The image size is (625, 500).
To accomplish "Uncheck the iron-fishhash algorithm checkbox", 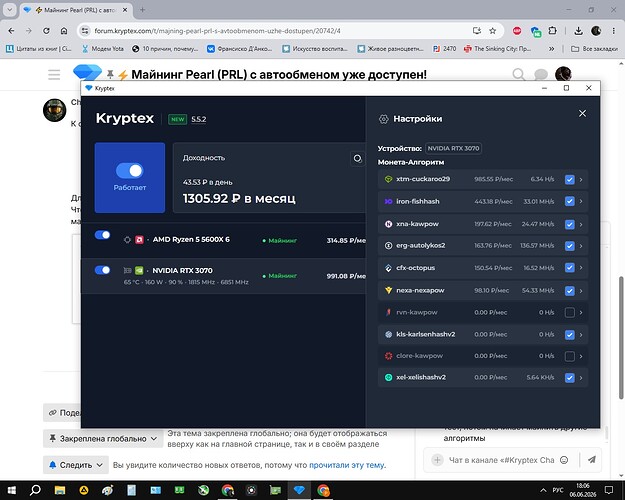I will tap(570, 201).
